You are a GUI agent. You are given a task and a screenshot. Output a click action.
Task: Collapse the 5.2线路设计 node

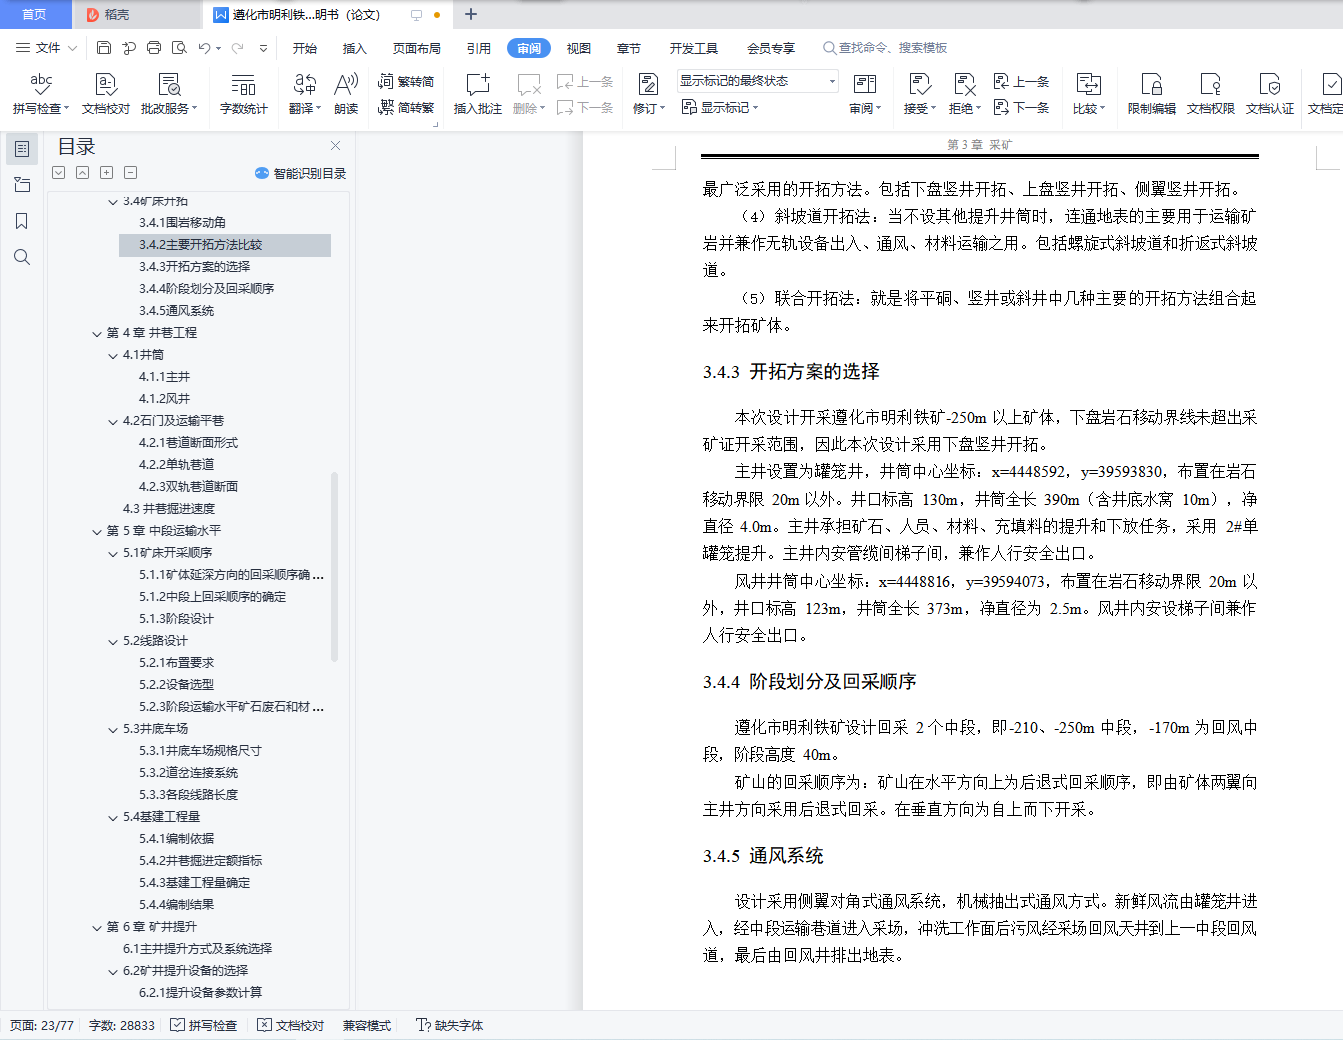pyautogui.click(x=113, y=641)
